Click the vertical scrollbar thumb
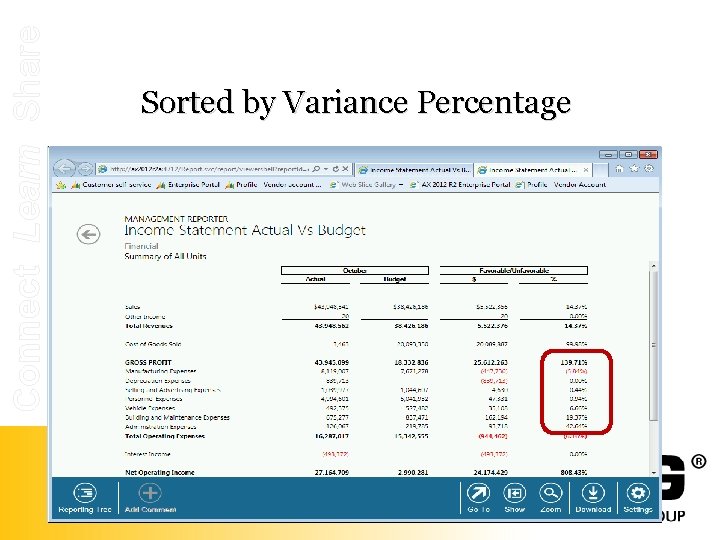Screen dimensions: 720x540 click(653, 344)
